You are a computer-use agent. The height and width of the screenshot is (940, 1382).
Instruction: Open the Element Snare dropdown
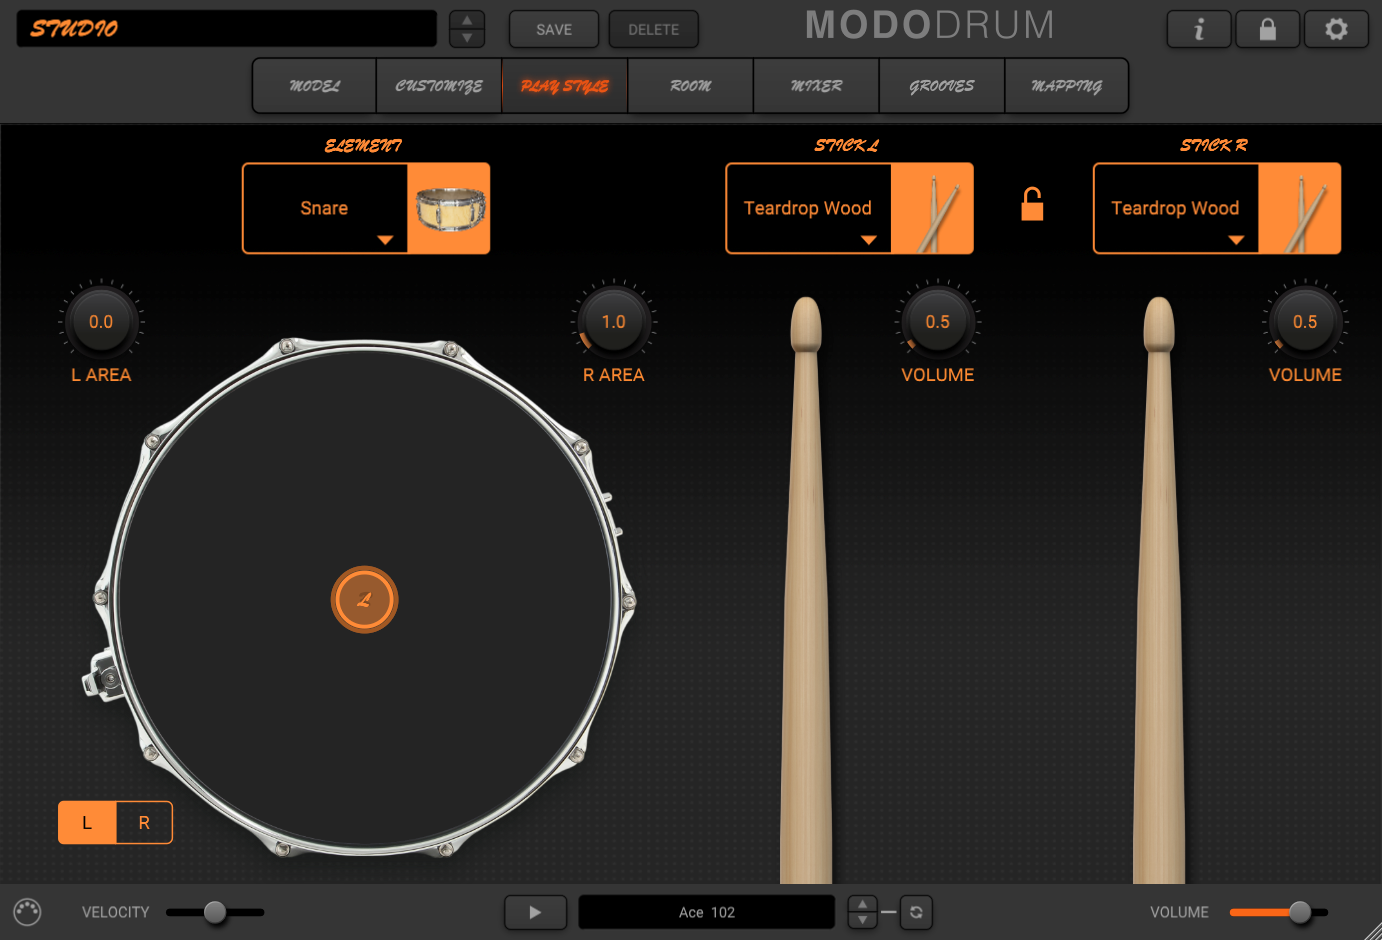click(325, 208)
